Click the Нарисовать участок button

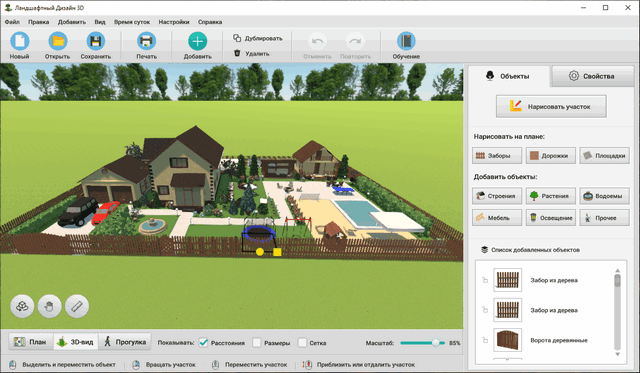coord(551,107)
